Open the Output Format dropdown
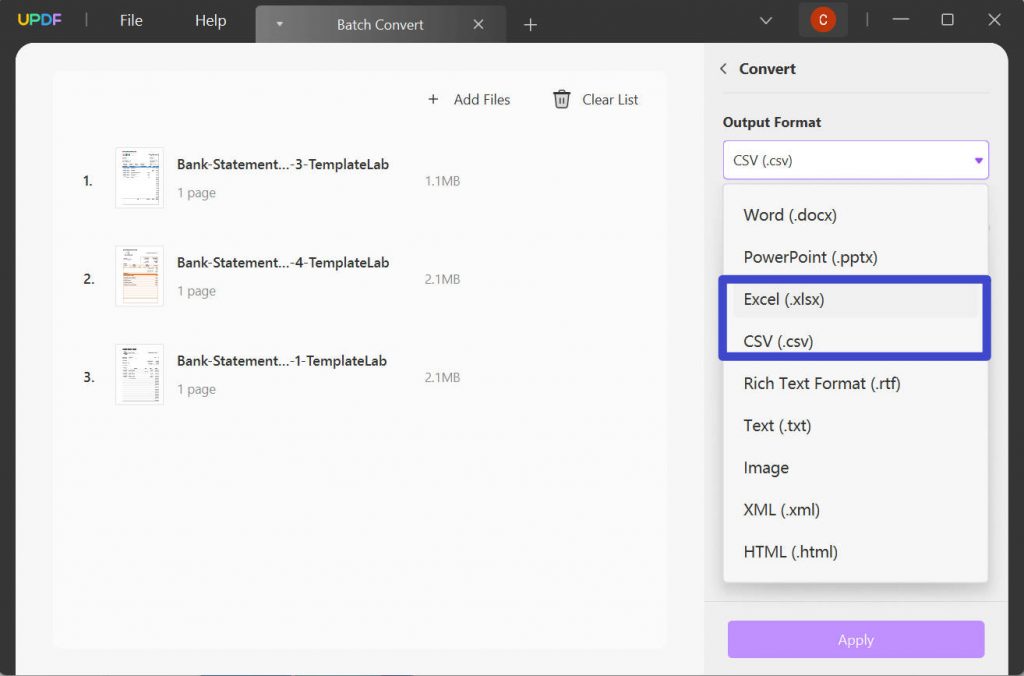1024x676 pixels. click(855, 160)
